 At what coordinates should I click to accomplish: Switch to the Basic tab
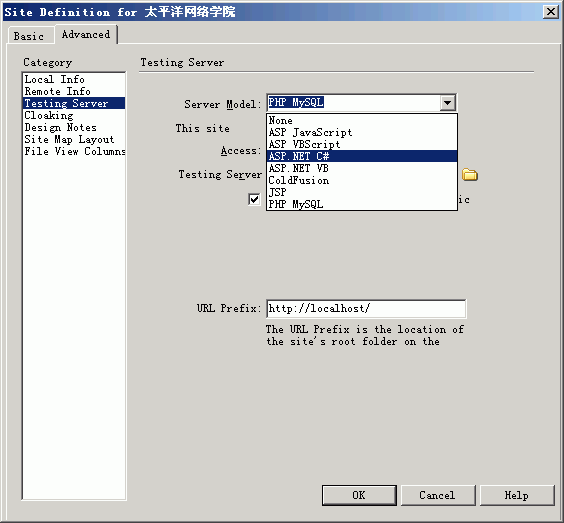tap(29, 36)
